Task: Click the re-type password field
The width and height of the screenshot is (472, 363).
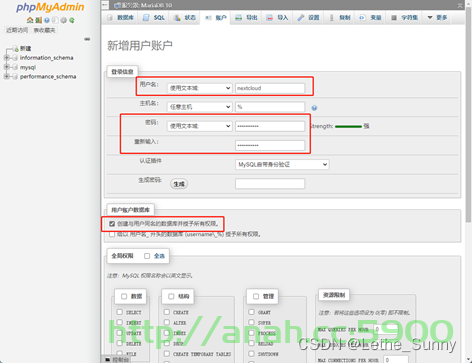Action: [x=270, y=145]
